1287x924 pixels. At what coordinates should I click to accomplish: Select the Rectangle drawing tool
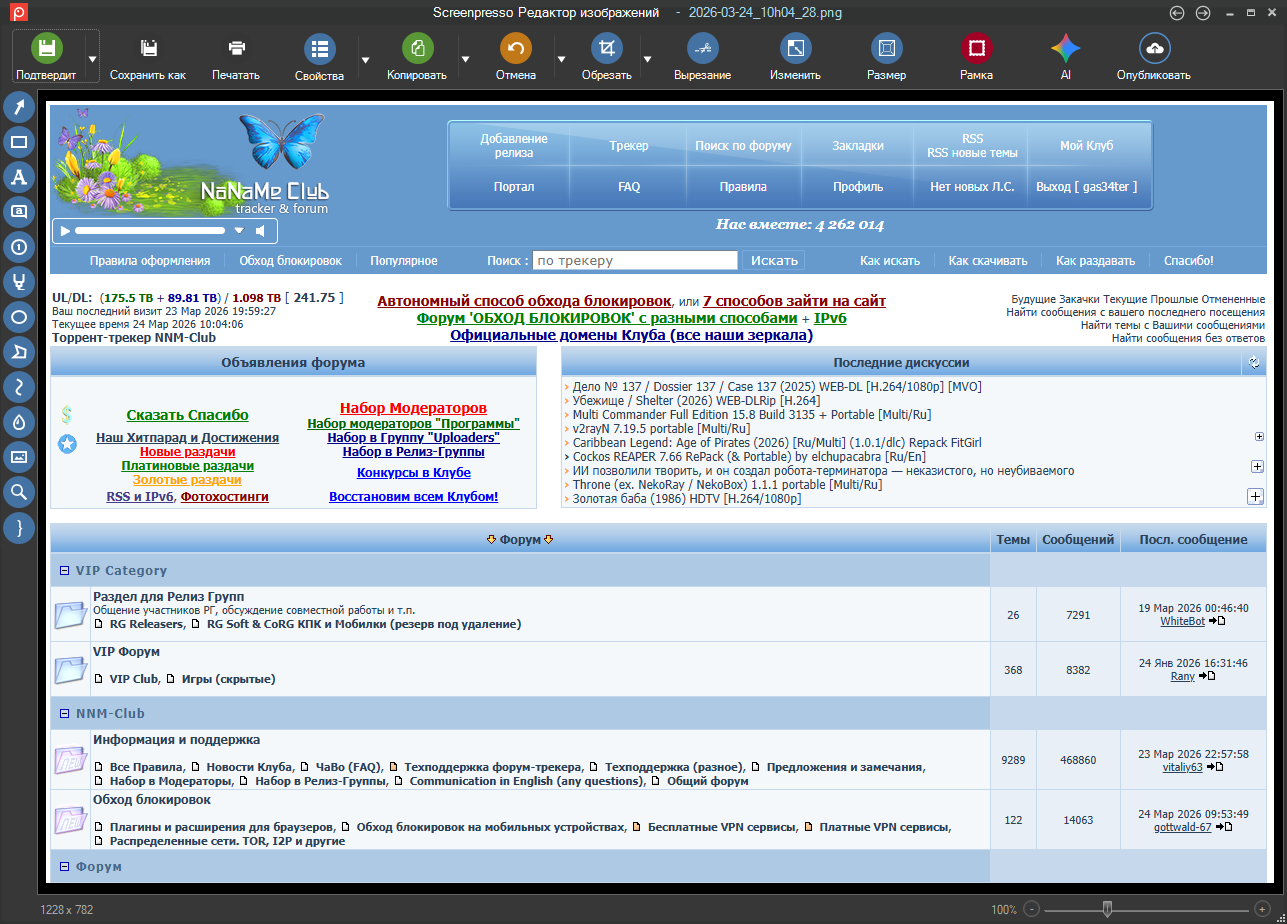19,142
